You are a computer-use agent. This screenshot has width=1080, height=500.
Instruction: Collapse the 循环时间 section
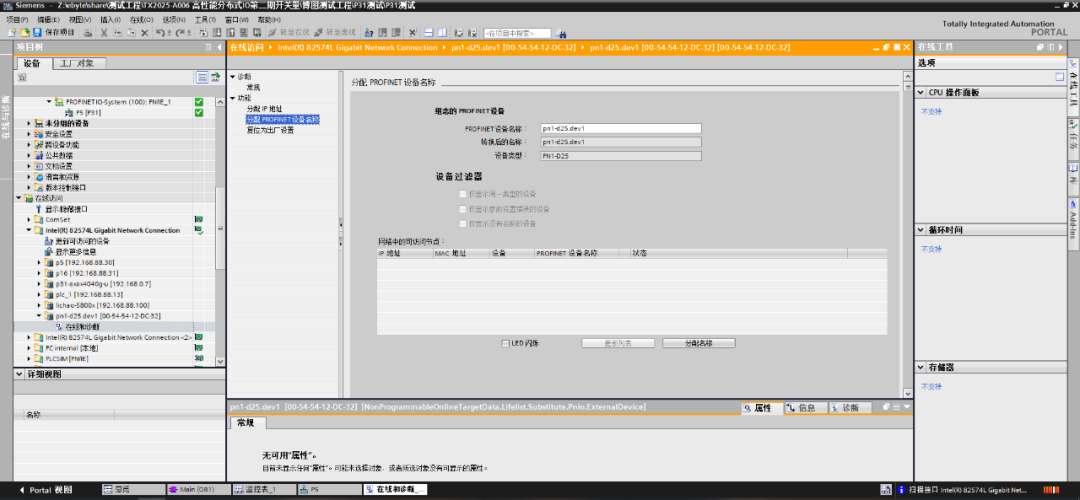pyautogui.click(x=922, y=230)
